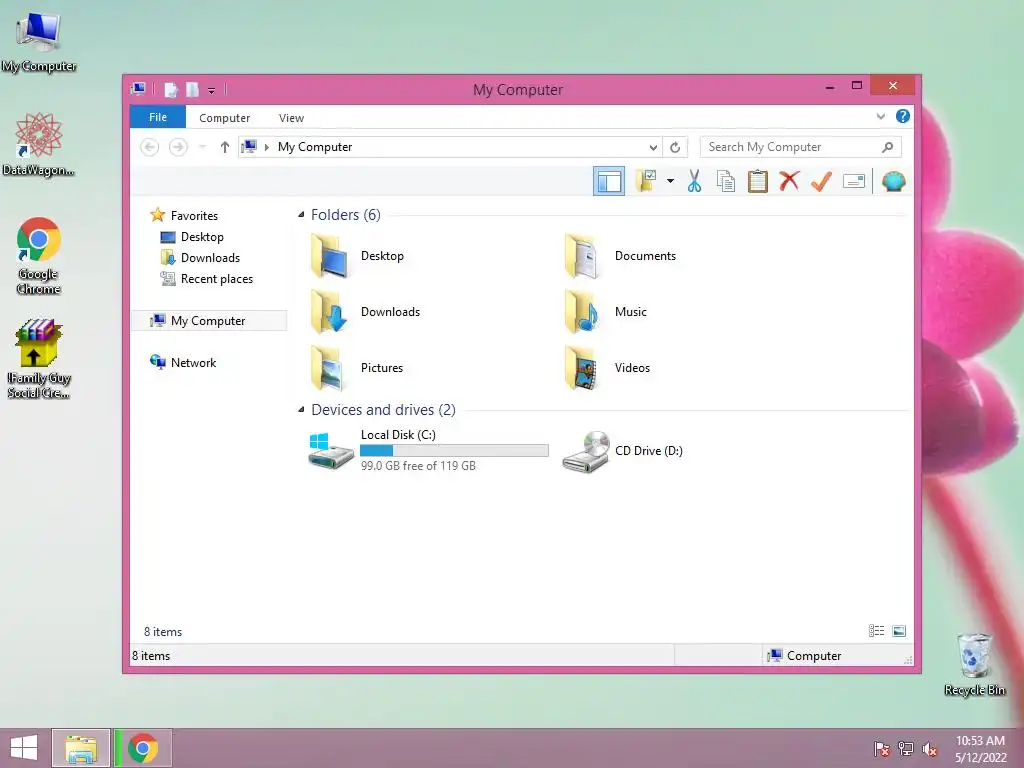This screenshot has height=768, width=1024.
Task: Open the recent locations dropdown arrow
Action: point(202,147)
